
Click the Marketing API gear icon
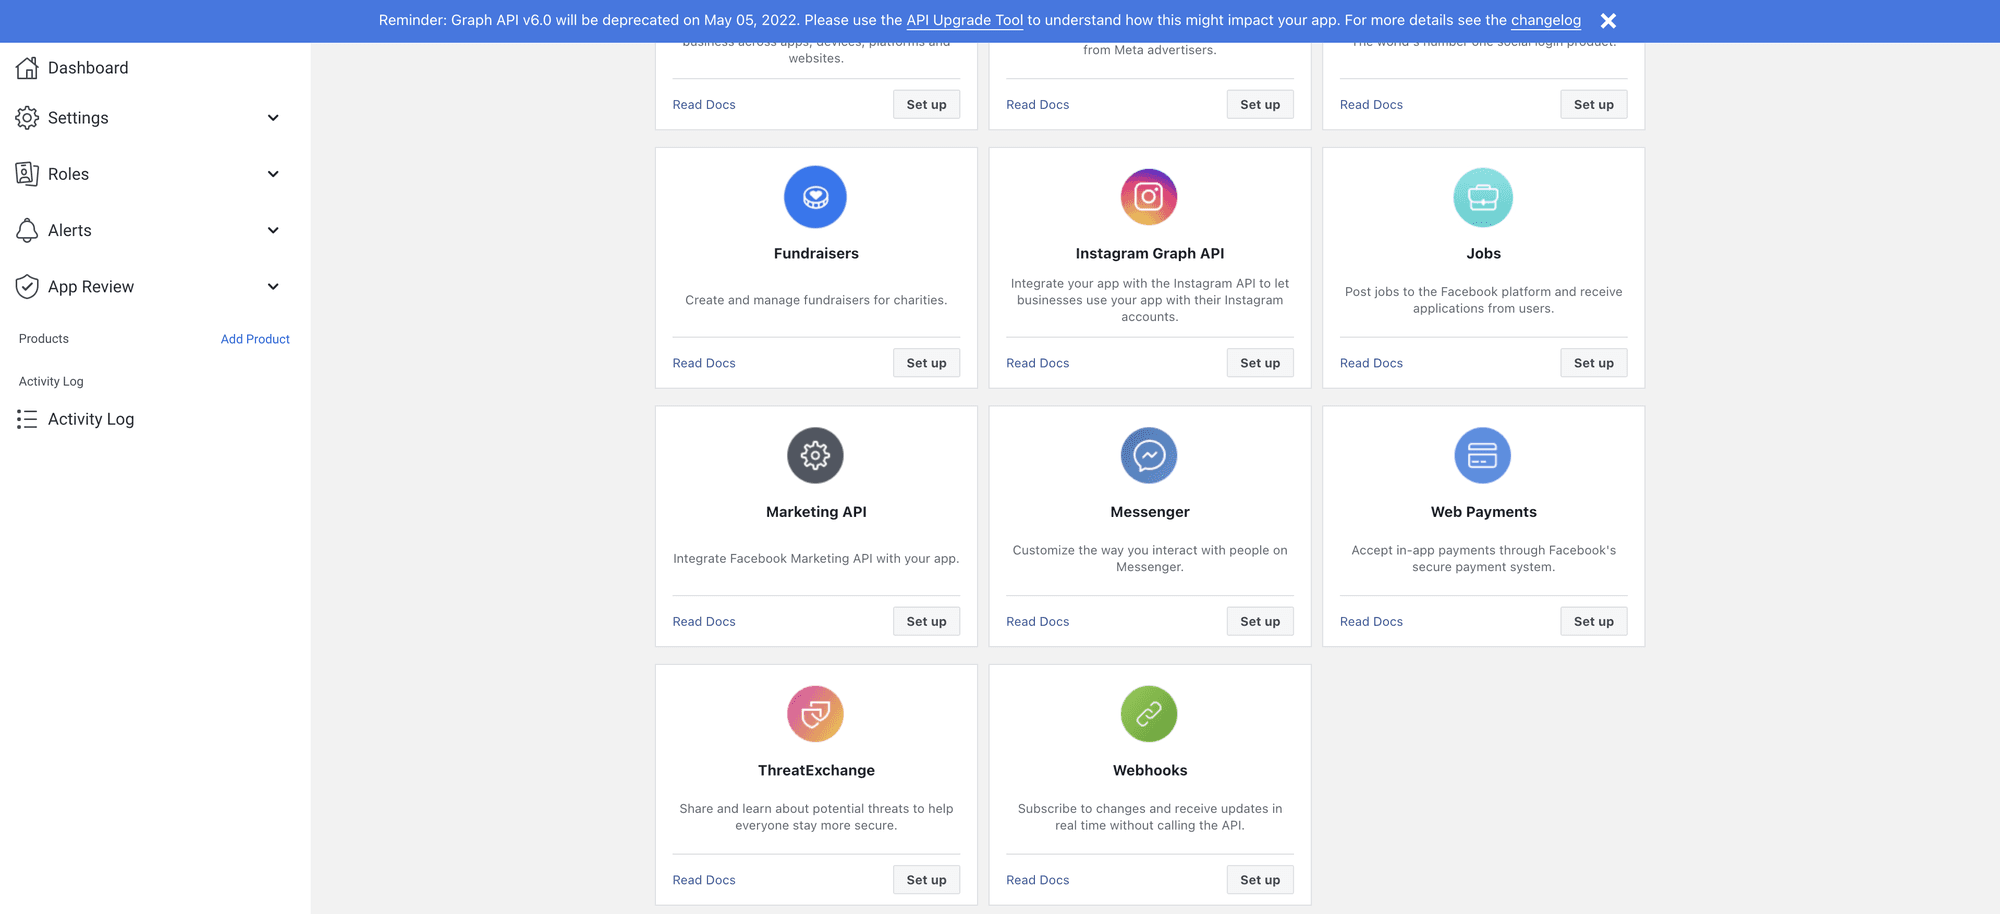pos(815,455)
